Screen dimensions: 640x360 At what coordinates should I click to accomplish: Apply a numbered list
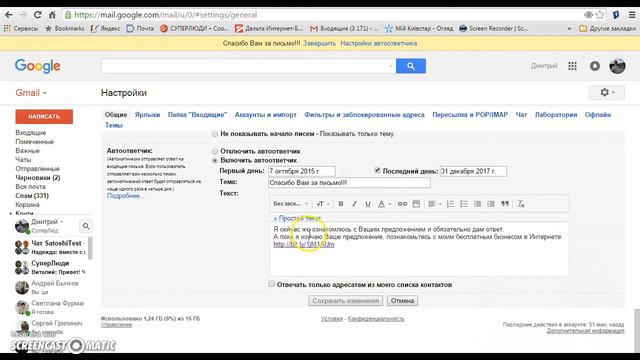pos(450,204)
